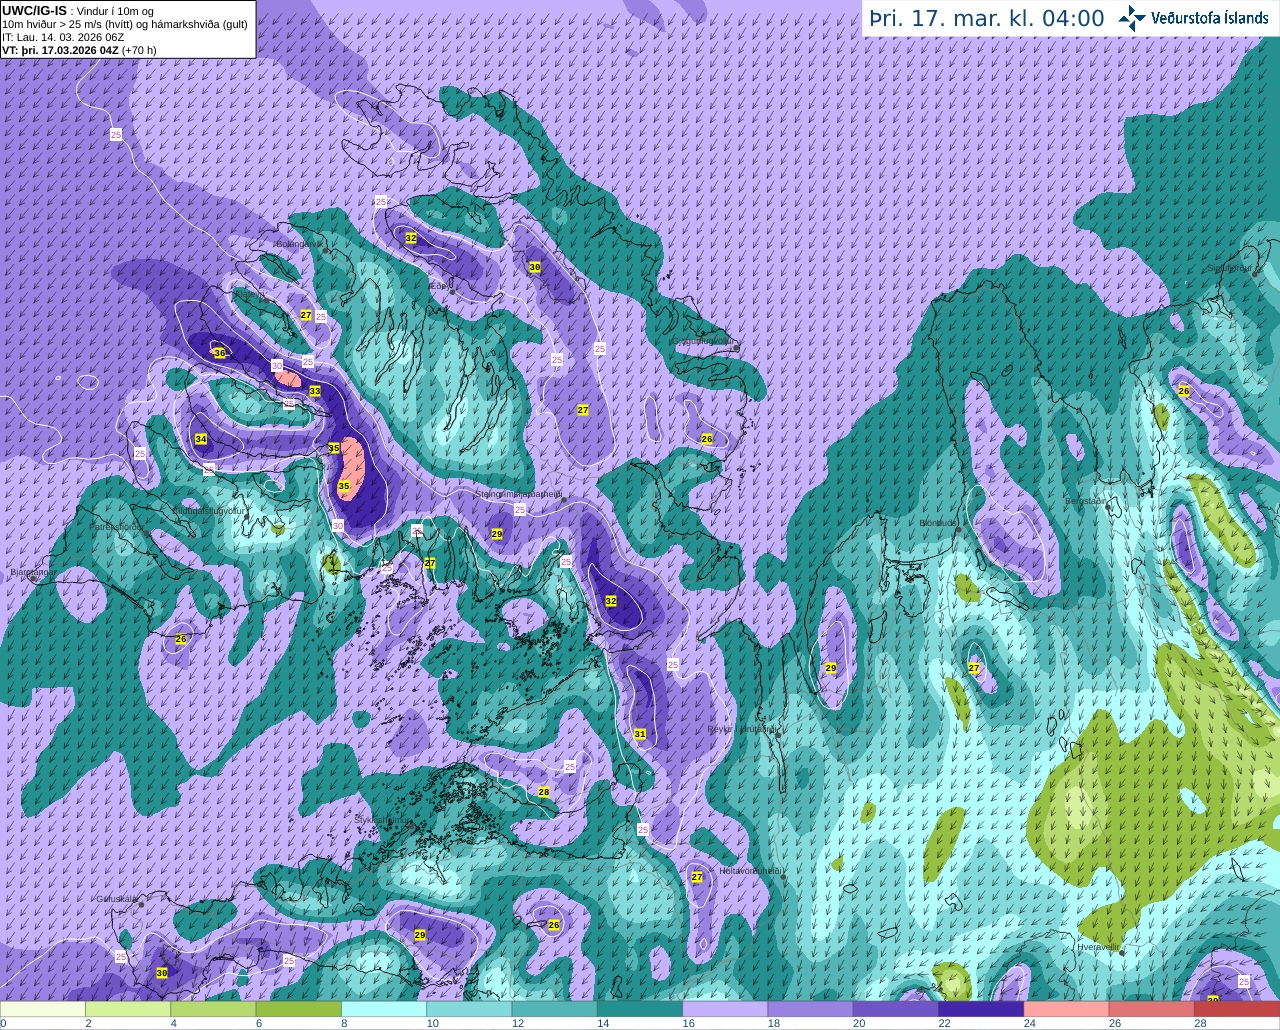The width and height of the screenshot is (1280, 1030).
Task: Click the Patreksfjörður station label
Action: (117, 526)
